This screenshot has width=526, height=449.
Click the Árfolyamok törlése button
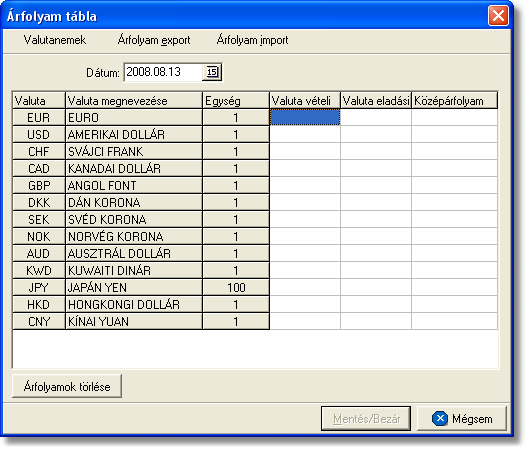[x=67, y=386]
